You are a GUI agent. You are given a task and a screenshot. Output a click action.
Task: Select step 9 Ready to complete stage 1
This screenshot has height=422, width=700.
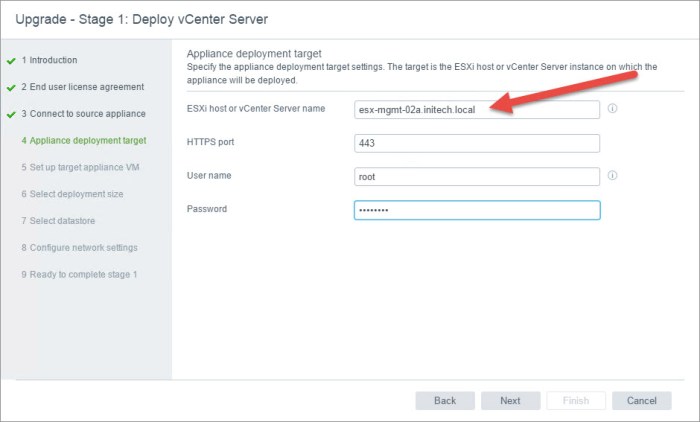click(79, 274)
